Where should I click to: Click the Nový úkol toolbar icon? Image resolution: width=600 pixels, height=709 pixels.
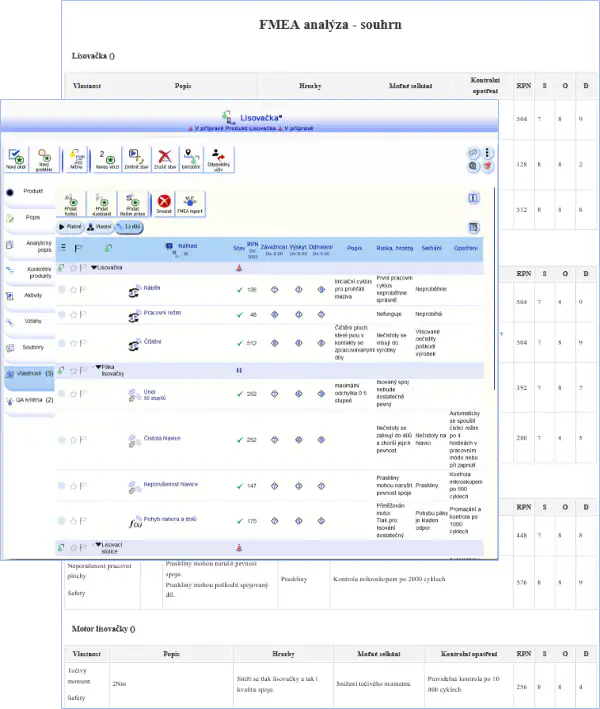coord(17,158)
